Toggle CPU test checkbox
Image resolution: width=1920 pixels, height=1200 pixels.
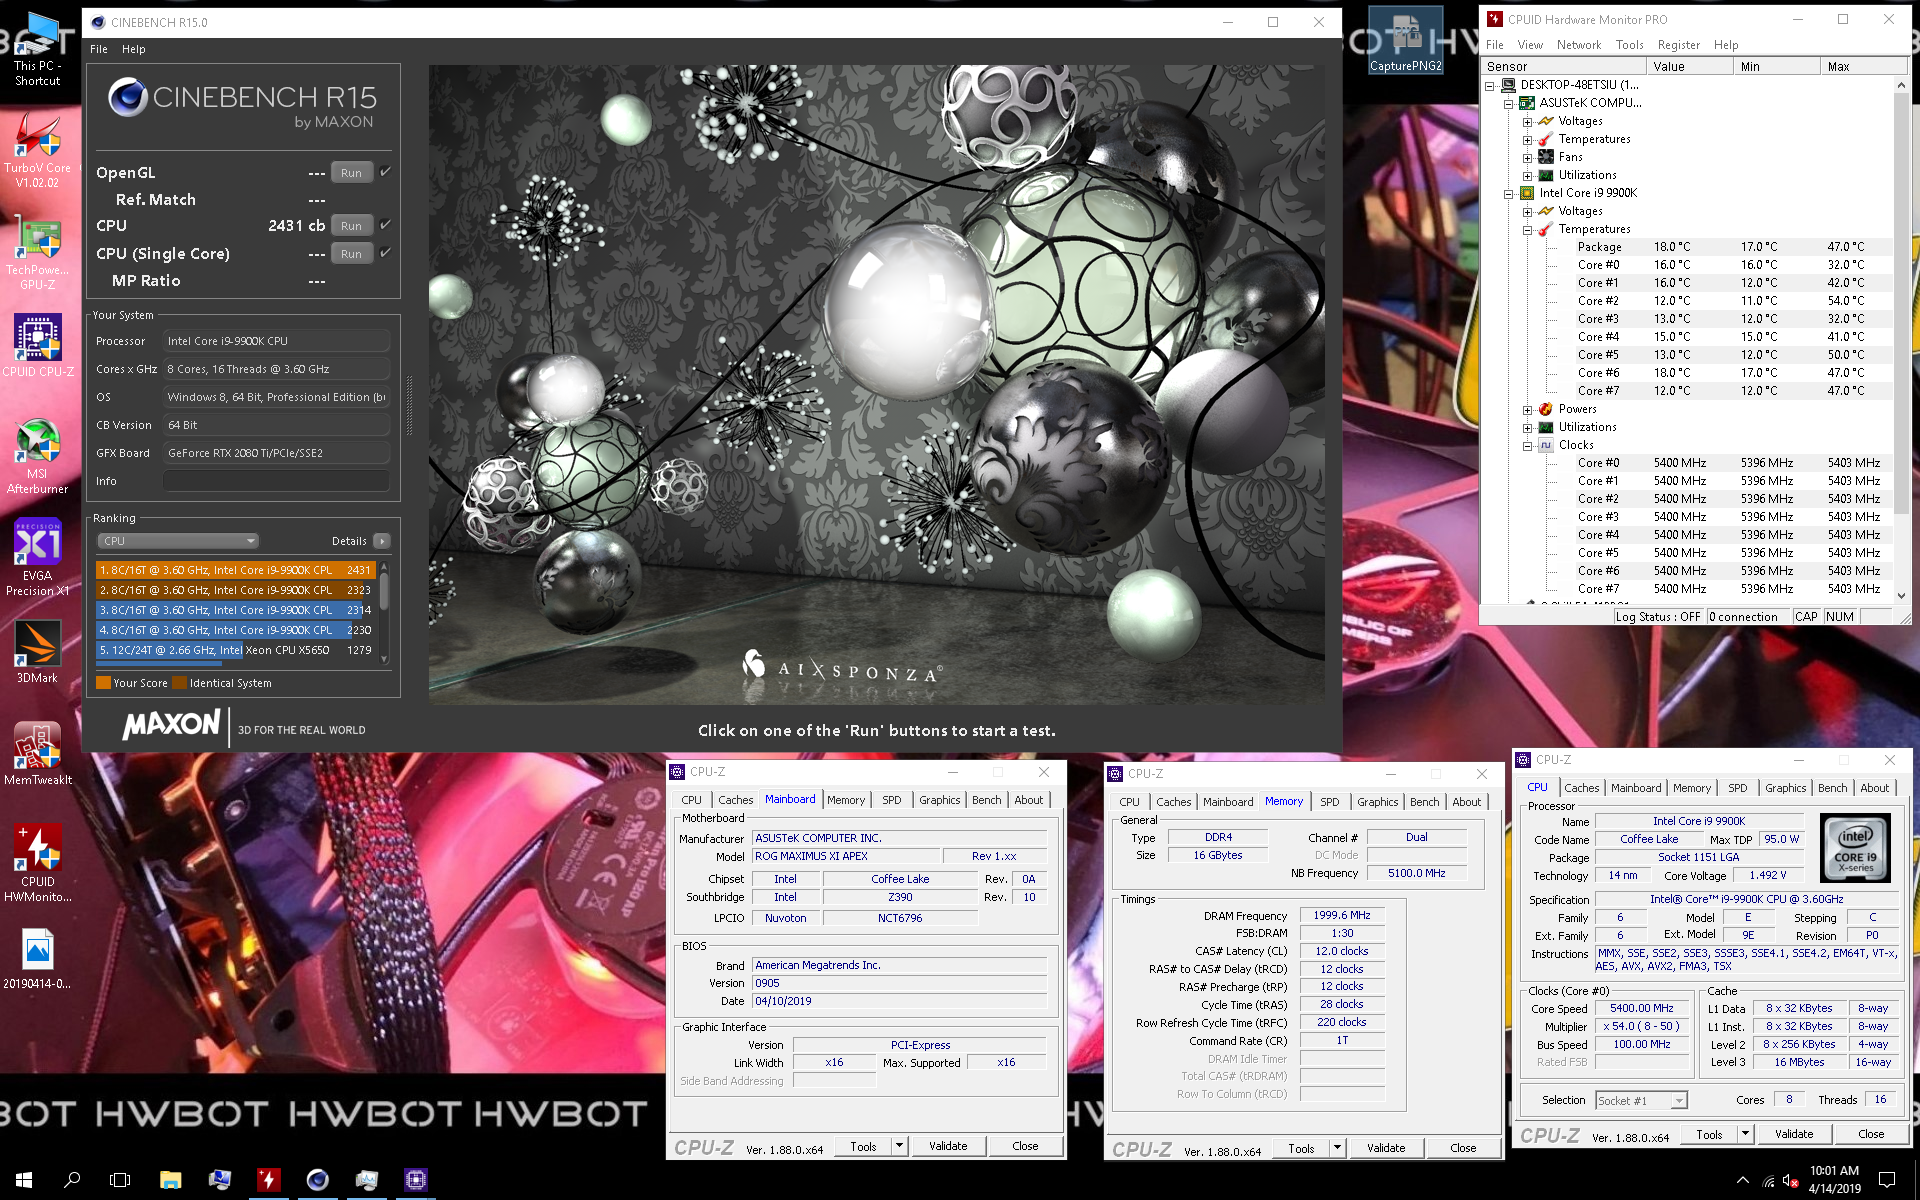tap(385, 225)
